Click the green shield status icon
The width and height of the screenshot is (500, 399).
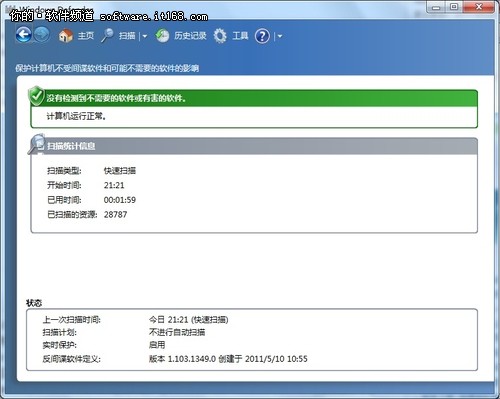pyautogui.click(x=36, y=96)
